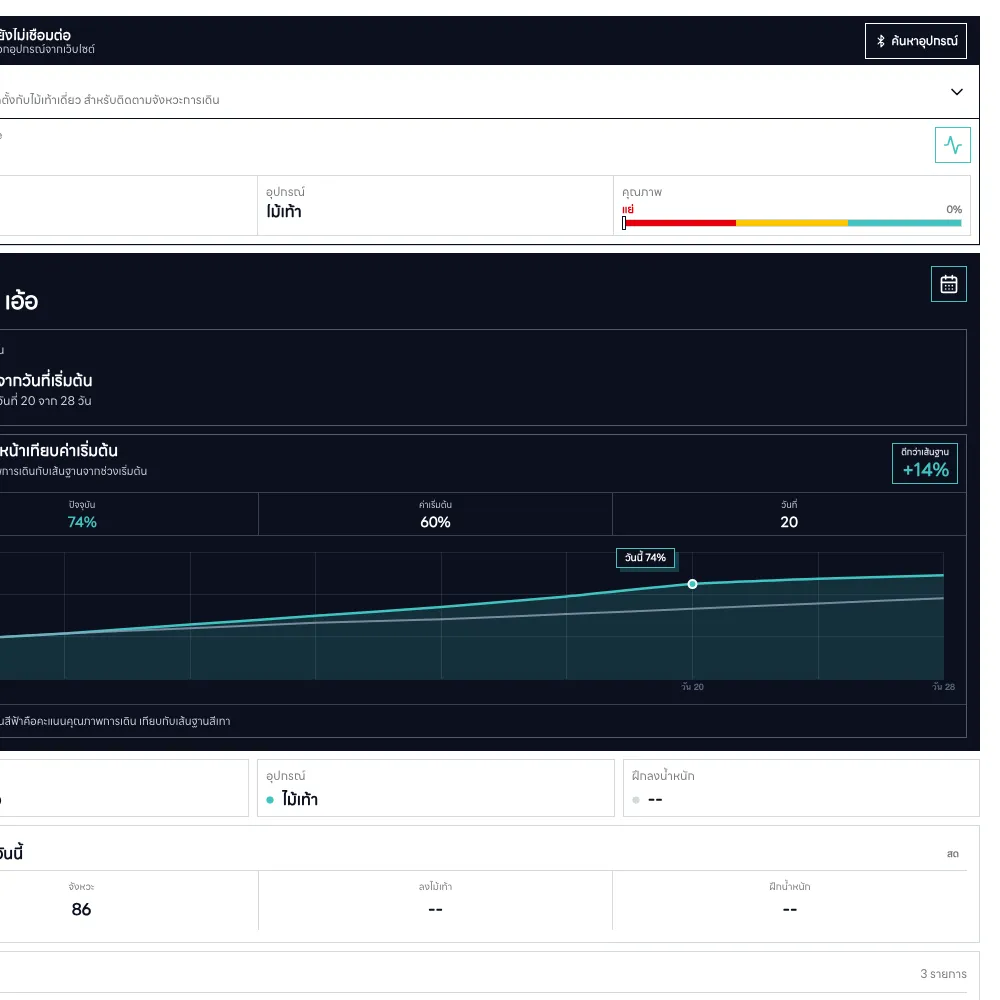
Task: Open the calendar icon in progress panel
Action: click(948, 284)
